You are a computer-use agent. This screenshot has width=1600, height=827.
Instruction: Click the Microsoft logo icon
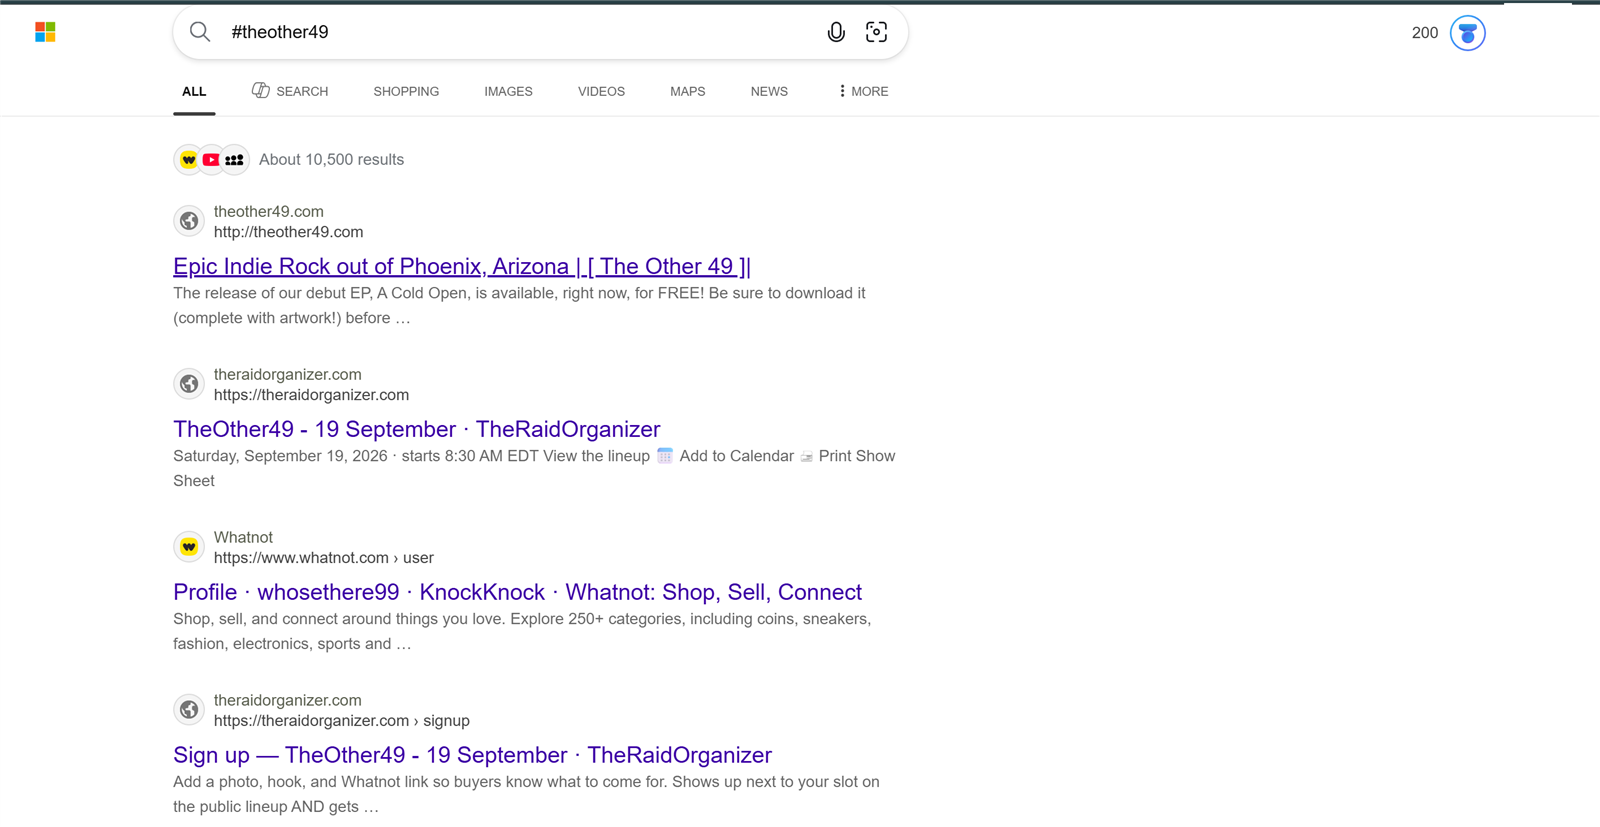[45, 32]
